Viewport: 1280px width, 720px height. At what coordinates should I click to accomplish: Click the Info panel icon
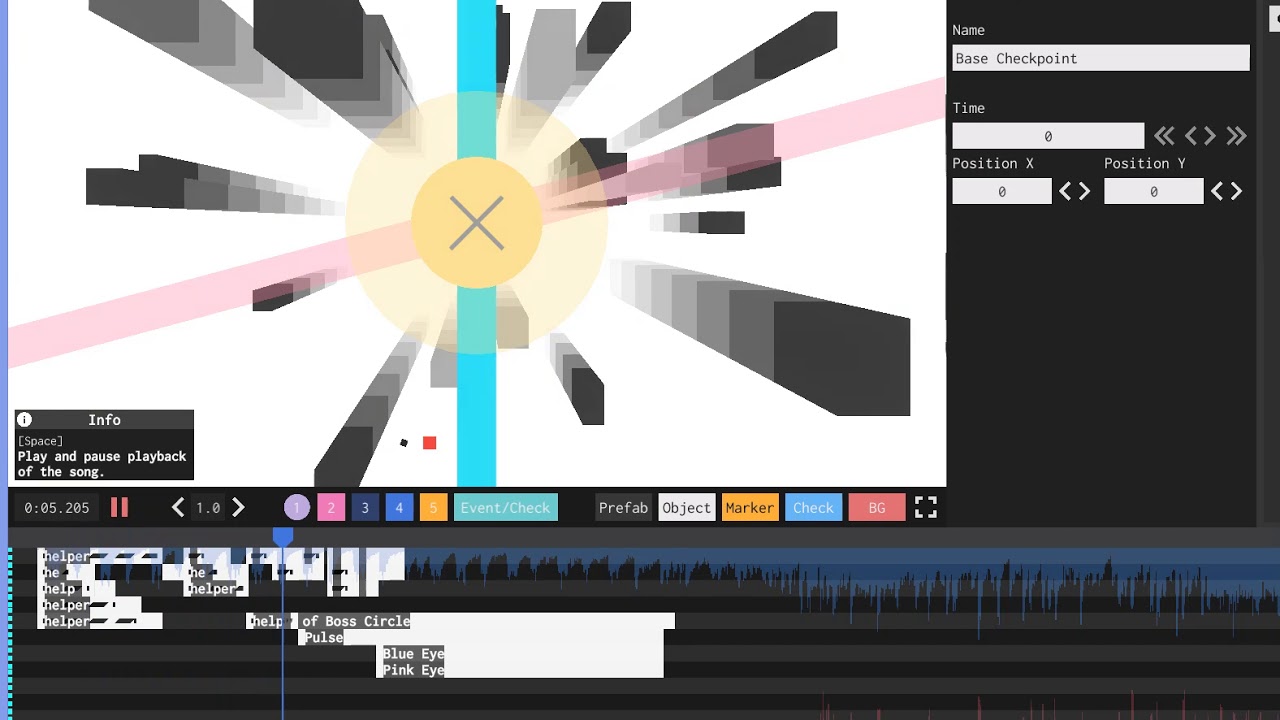tap(25, 420)
